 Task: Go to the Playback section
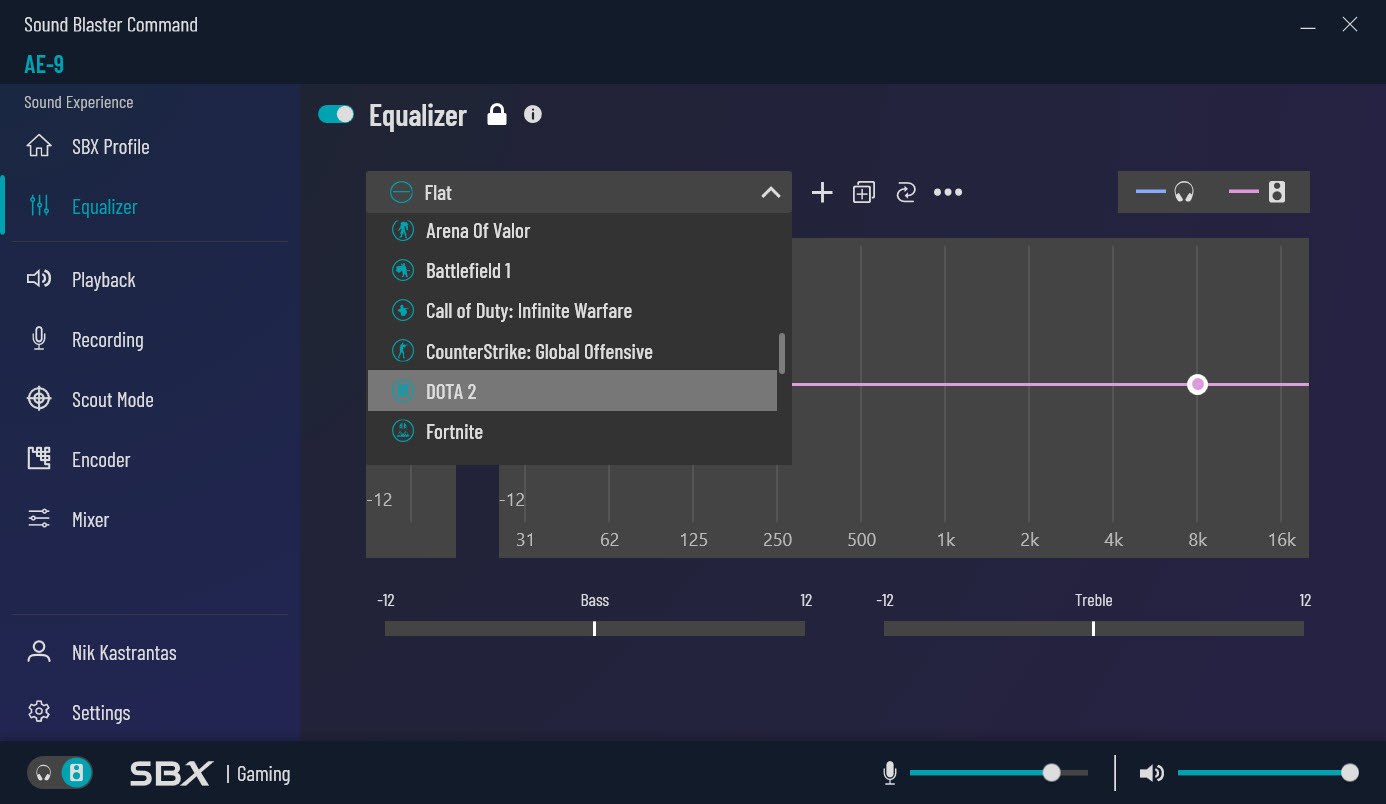point(150,279)
